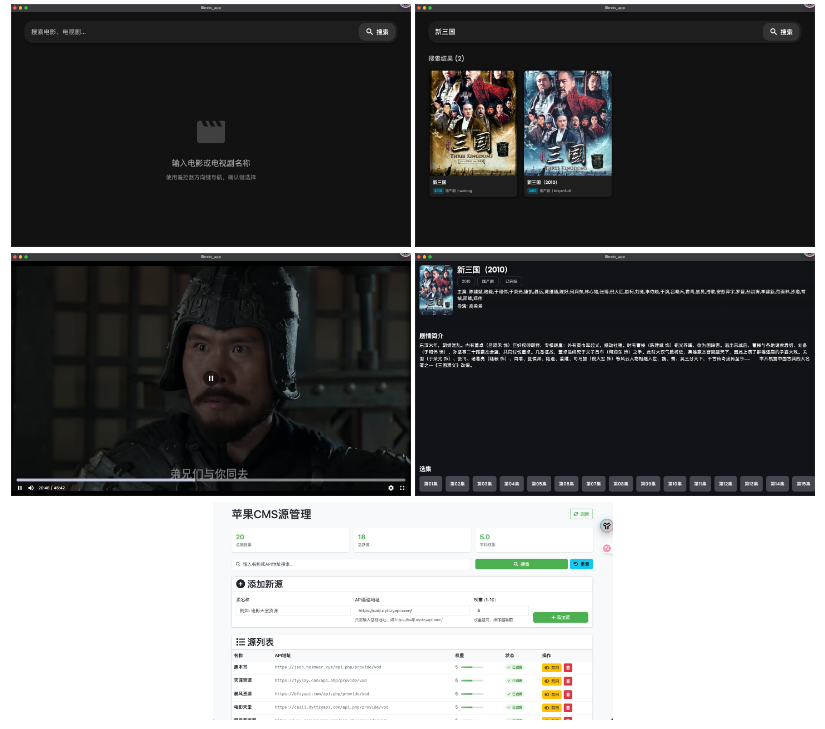This screenshot has height=729, width=825.
Task: Click the 新三国 (2010) poster on the detail page
Action: tap(436, 290)
